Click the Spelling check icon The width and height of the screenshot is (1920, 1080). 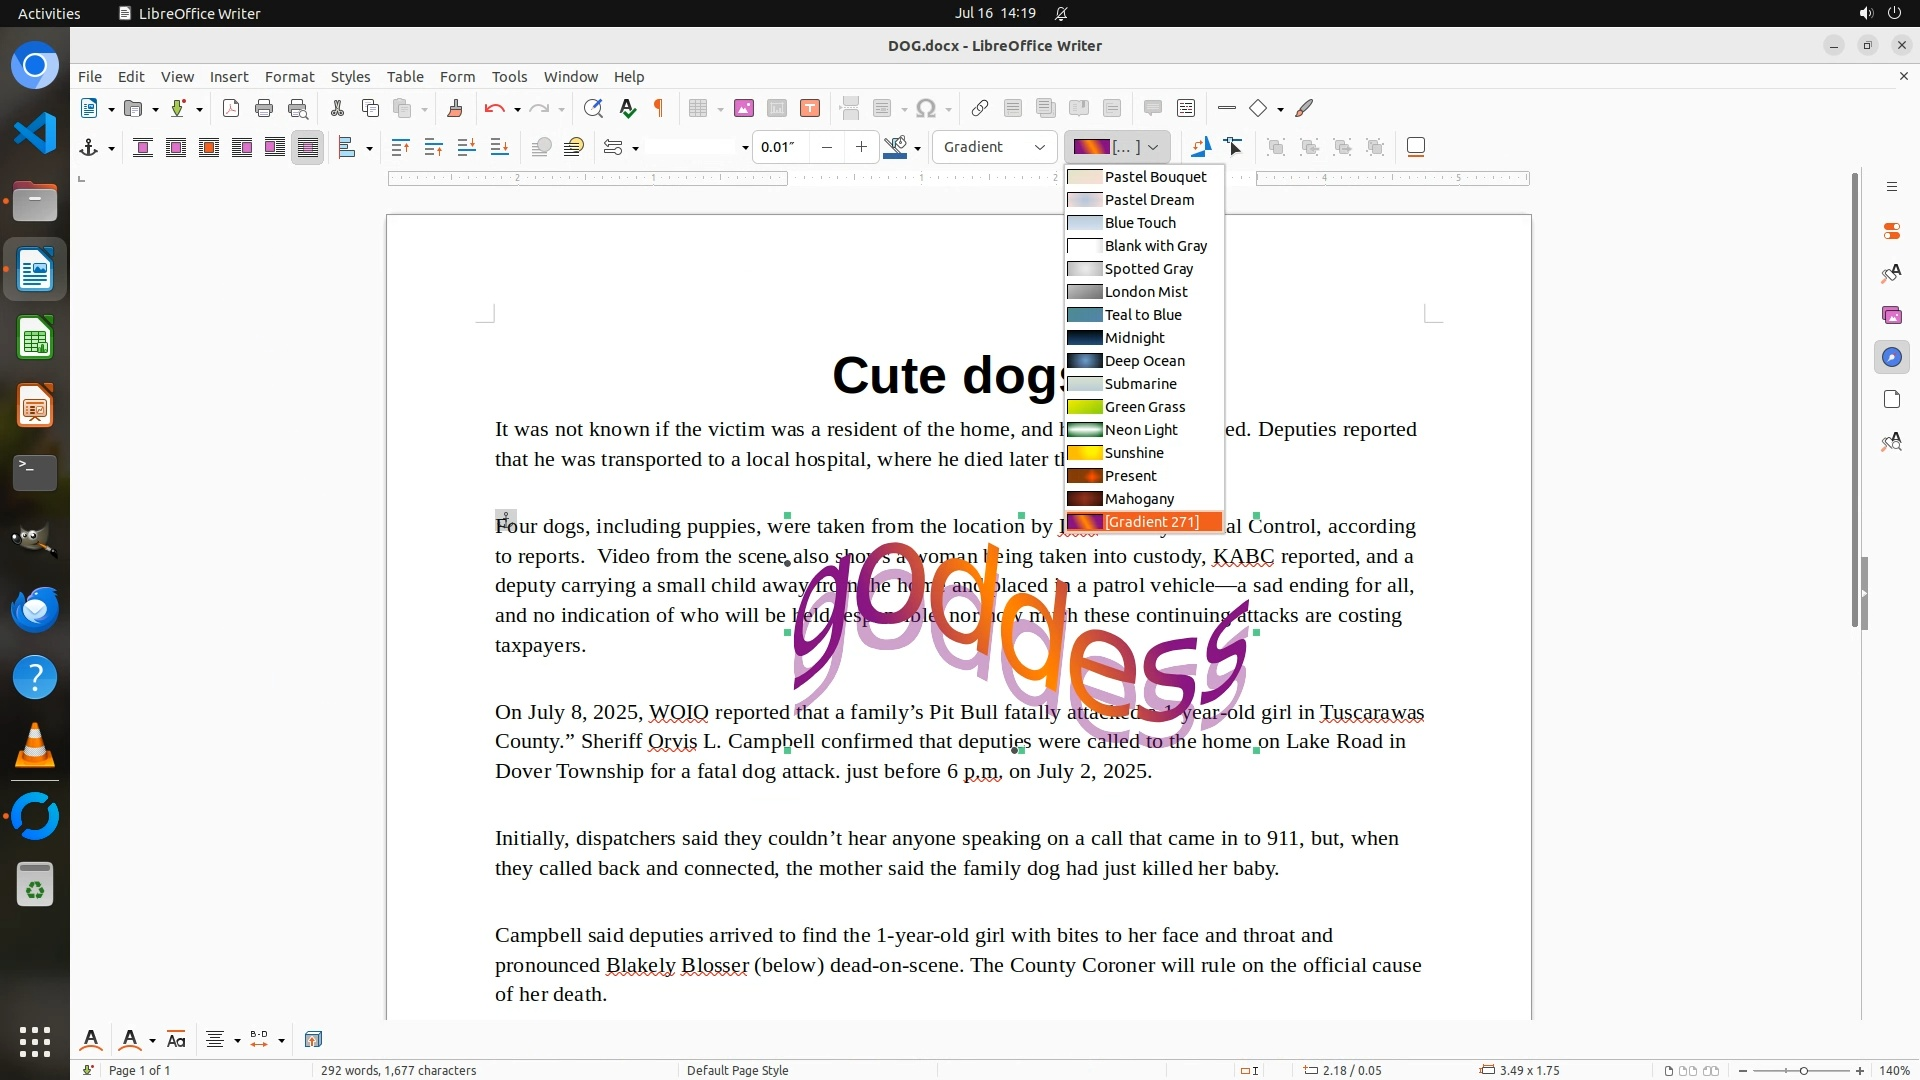pos(627,109)
